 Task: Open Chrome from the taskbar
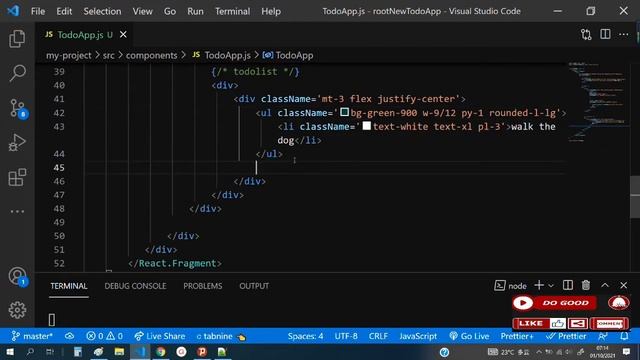tap(161, 351)
